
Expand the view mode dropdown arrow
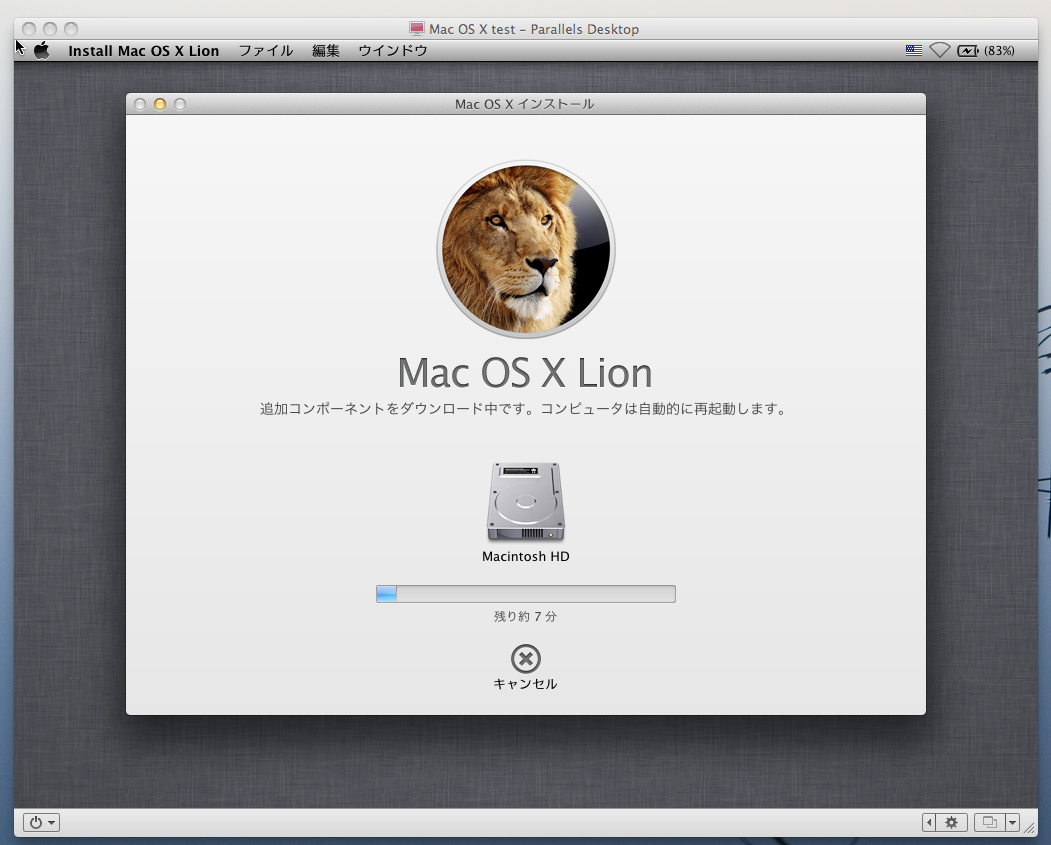pos(1012,822)
